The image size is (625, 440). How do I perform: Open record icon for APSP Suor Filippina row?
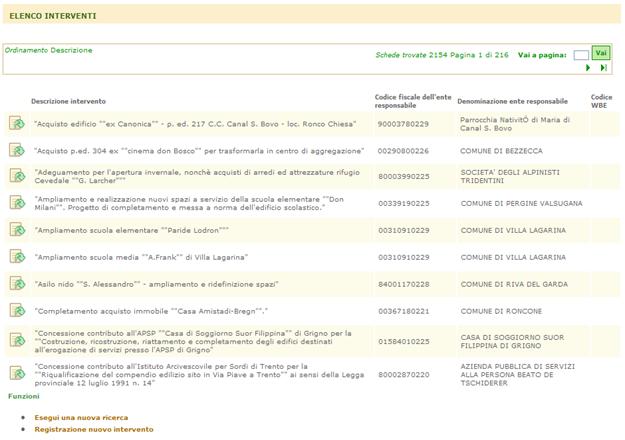[x=17, y=340]
